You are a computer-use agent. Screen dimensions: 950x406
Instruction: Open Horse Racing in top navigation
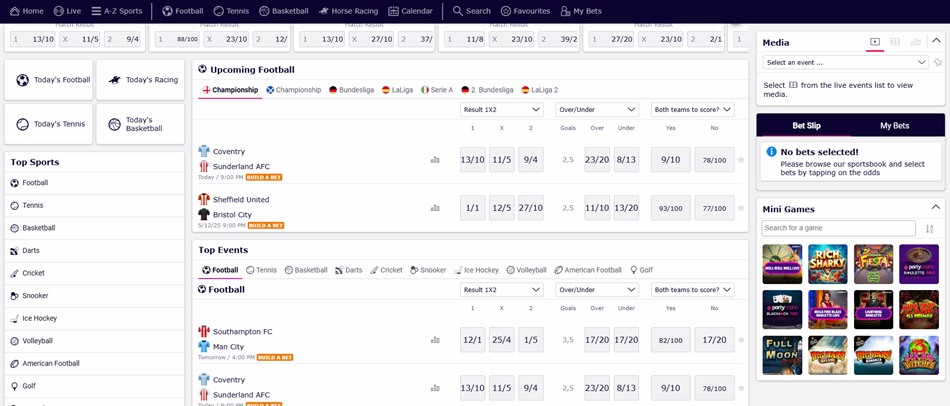click(x=347, y=11)
